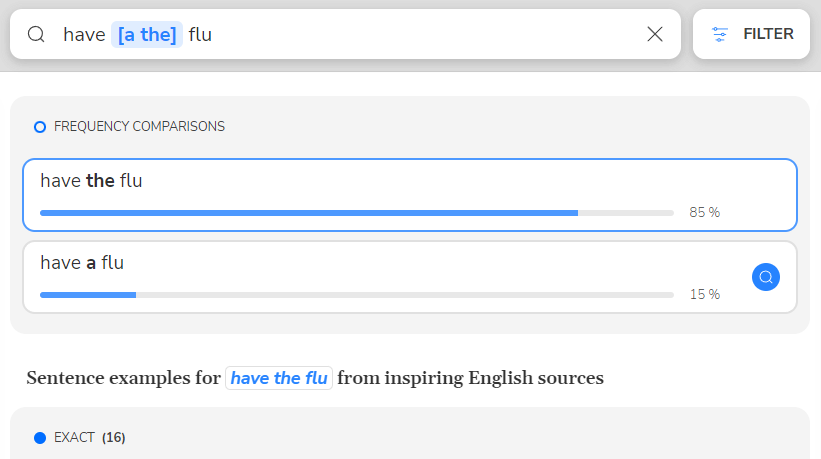Viewport: 821px width, 459px height.
Task: Click the 15% frequency bar
Action: [x=356, y=295]
